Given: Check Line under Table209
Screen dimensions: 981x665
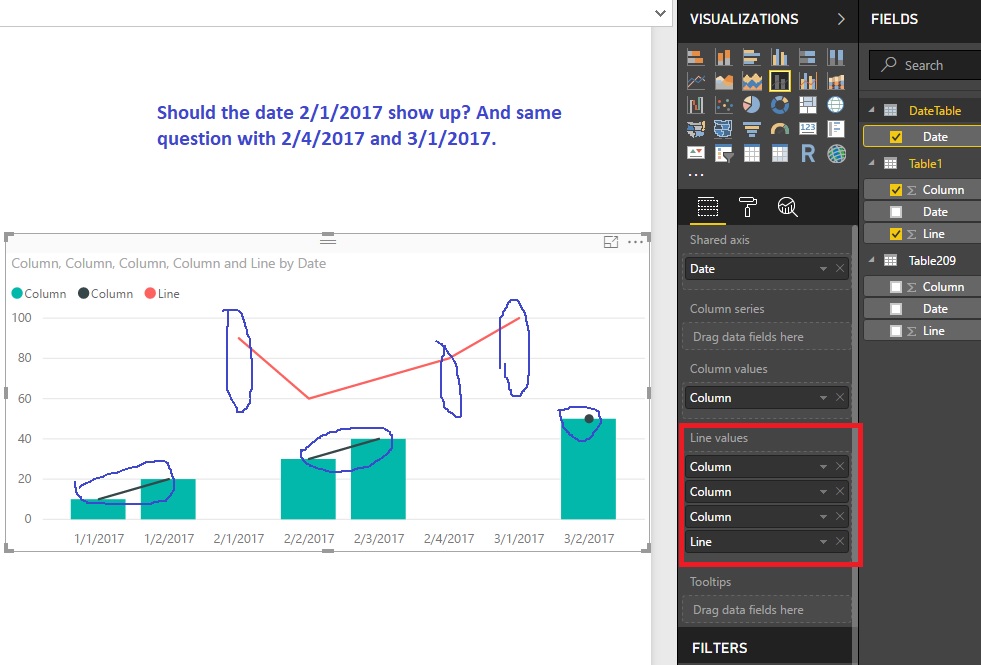Looking at the screenshot, I should (896, 330).
